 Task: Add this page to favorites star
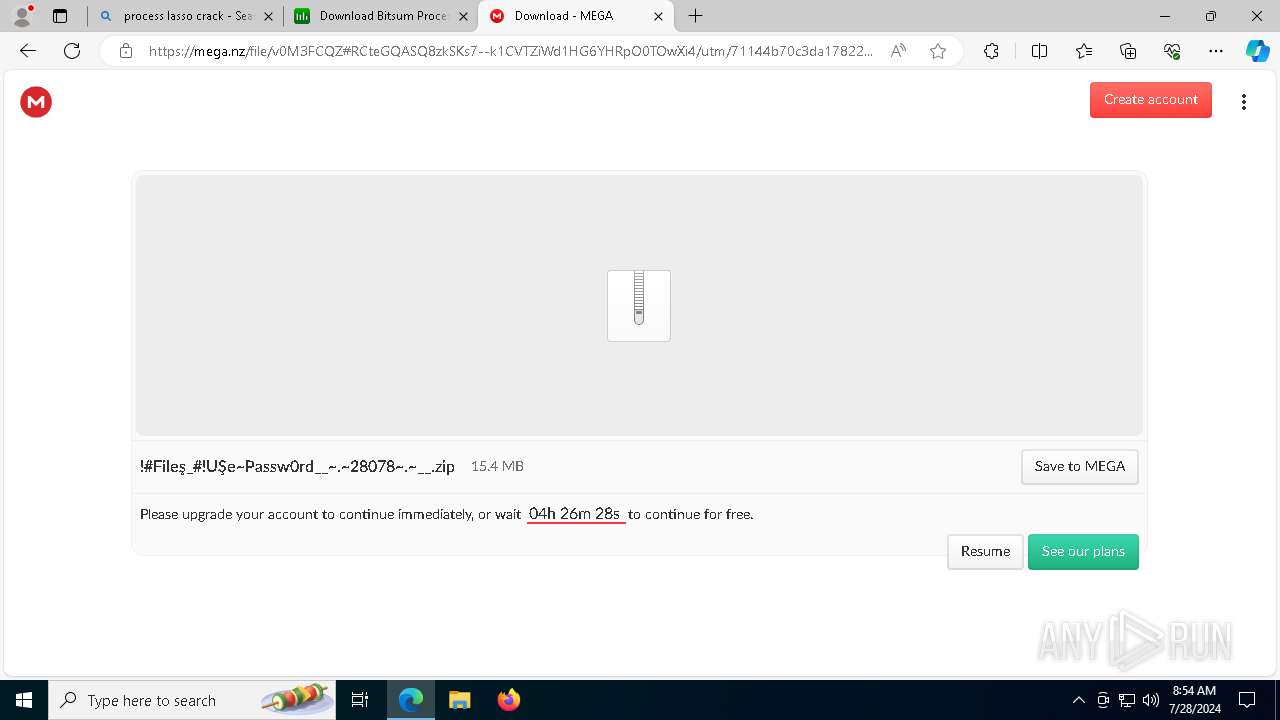point(938,51)
